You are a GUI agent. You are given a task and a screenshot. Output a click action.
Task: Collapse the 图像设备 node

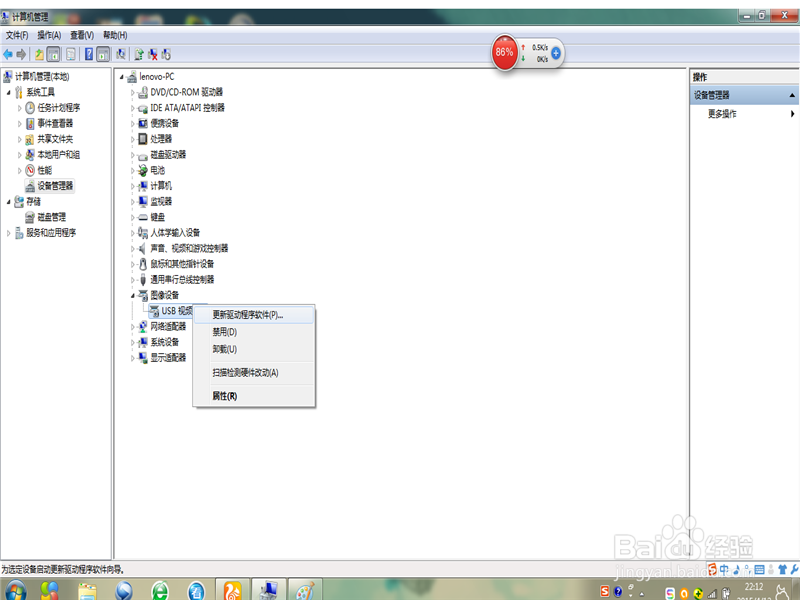coord(132,296)
